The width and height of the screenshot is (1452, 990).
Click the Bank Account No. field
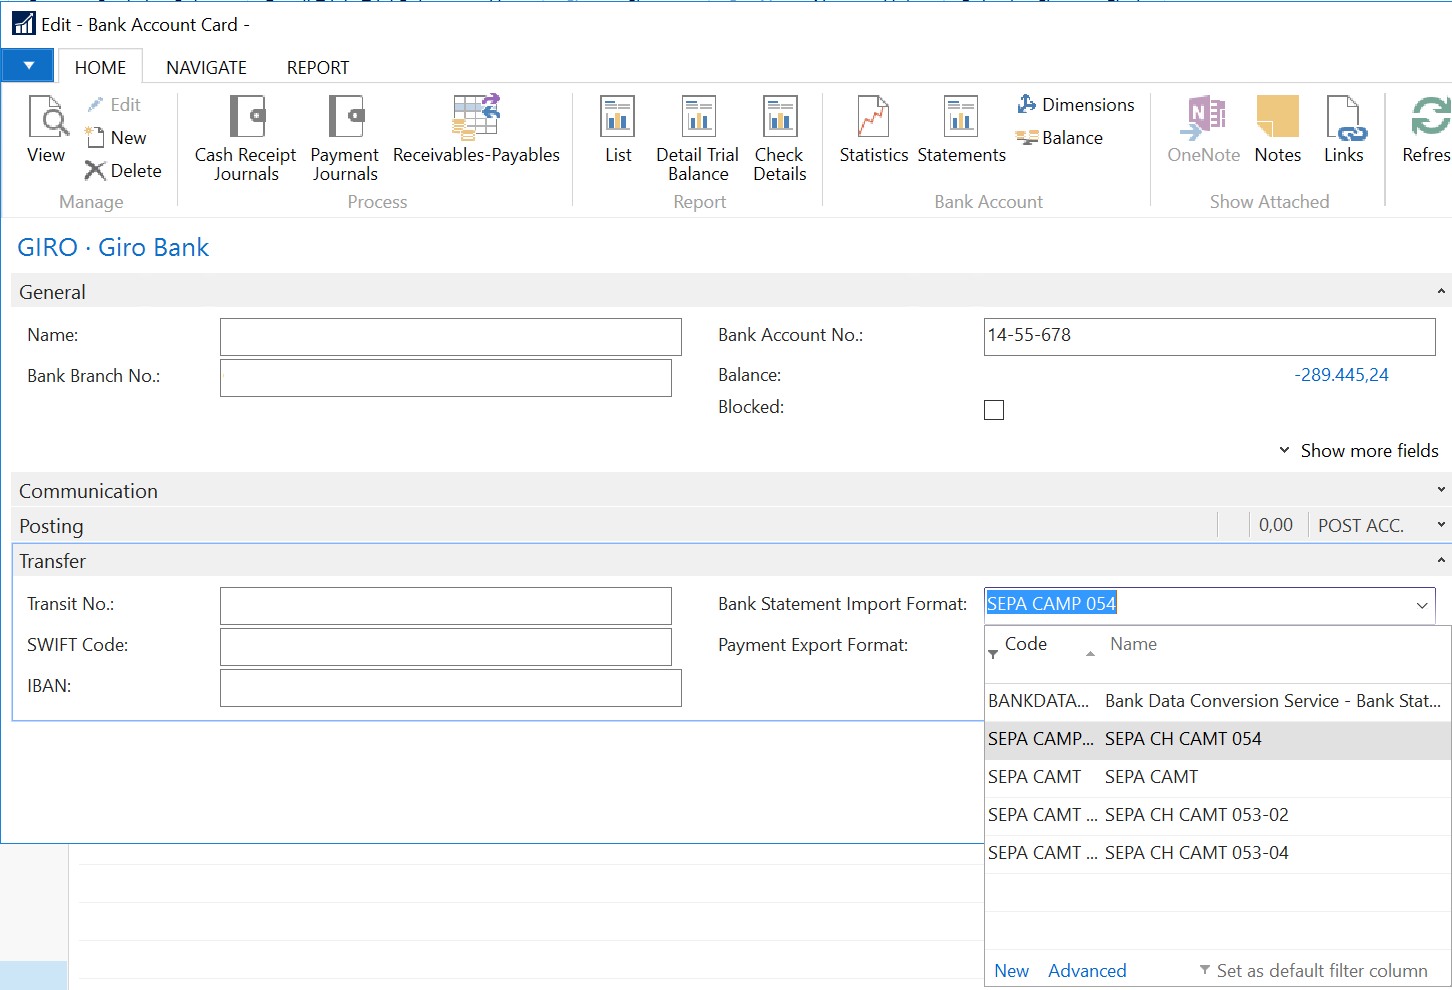click(1210, 337)
